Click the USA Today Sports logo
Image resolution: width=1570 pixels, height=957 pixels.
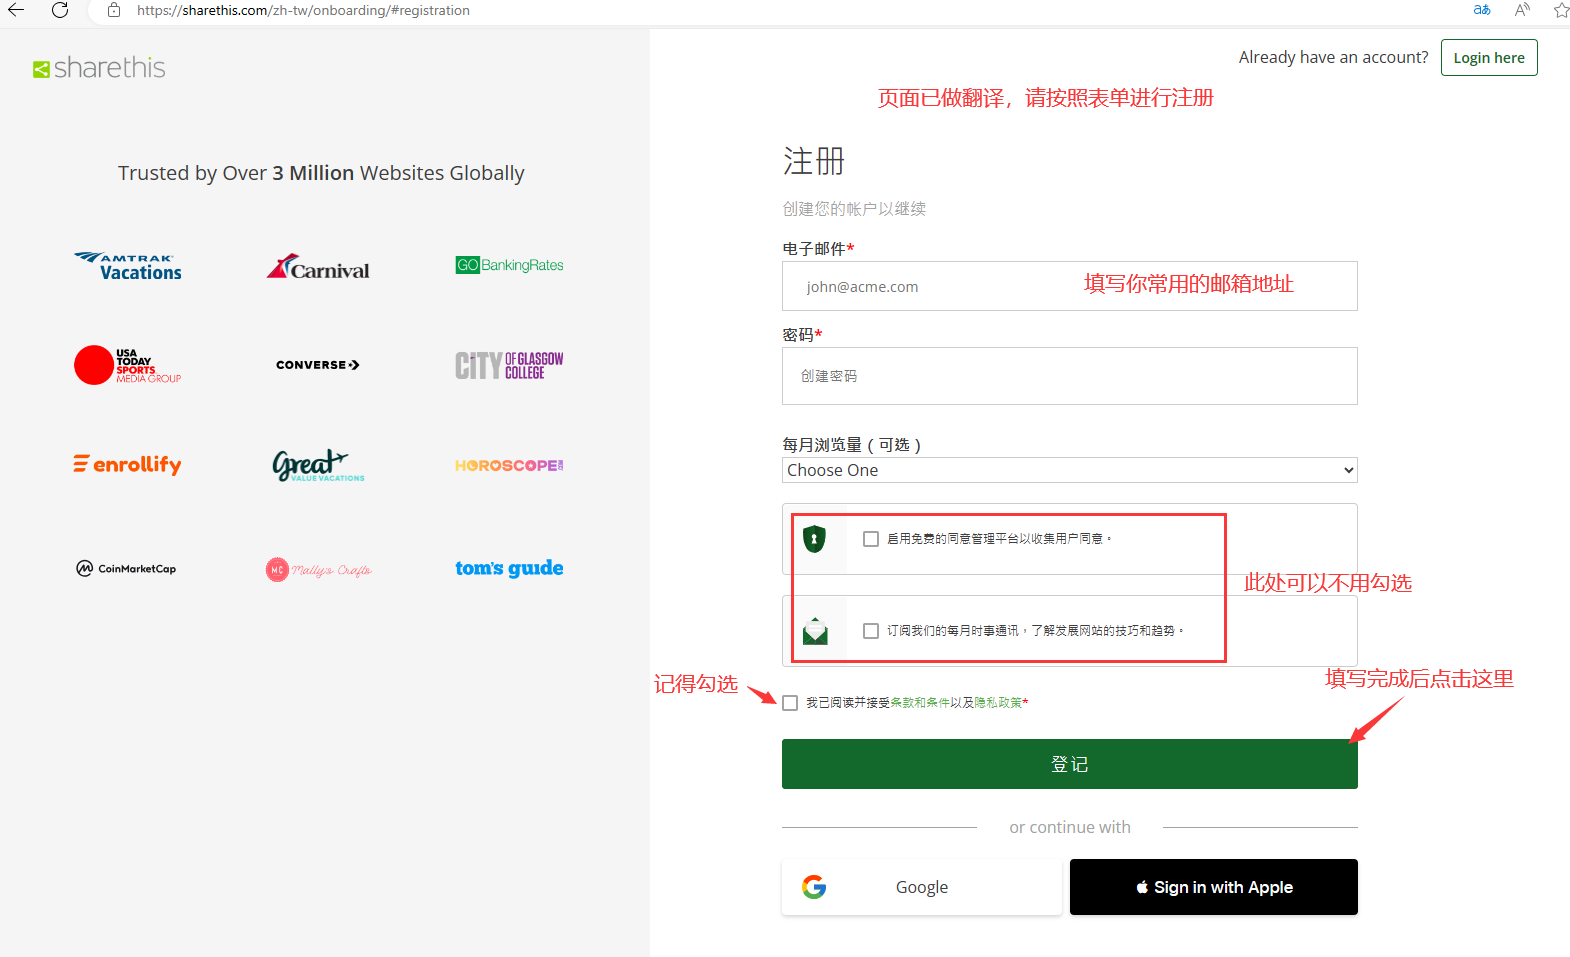click(x=128, y=365)
